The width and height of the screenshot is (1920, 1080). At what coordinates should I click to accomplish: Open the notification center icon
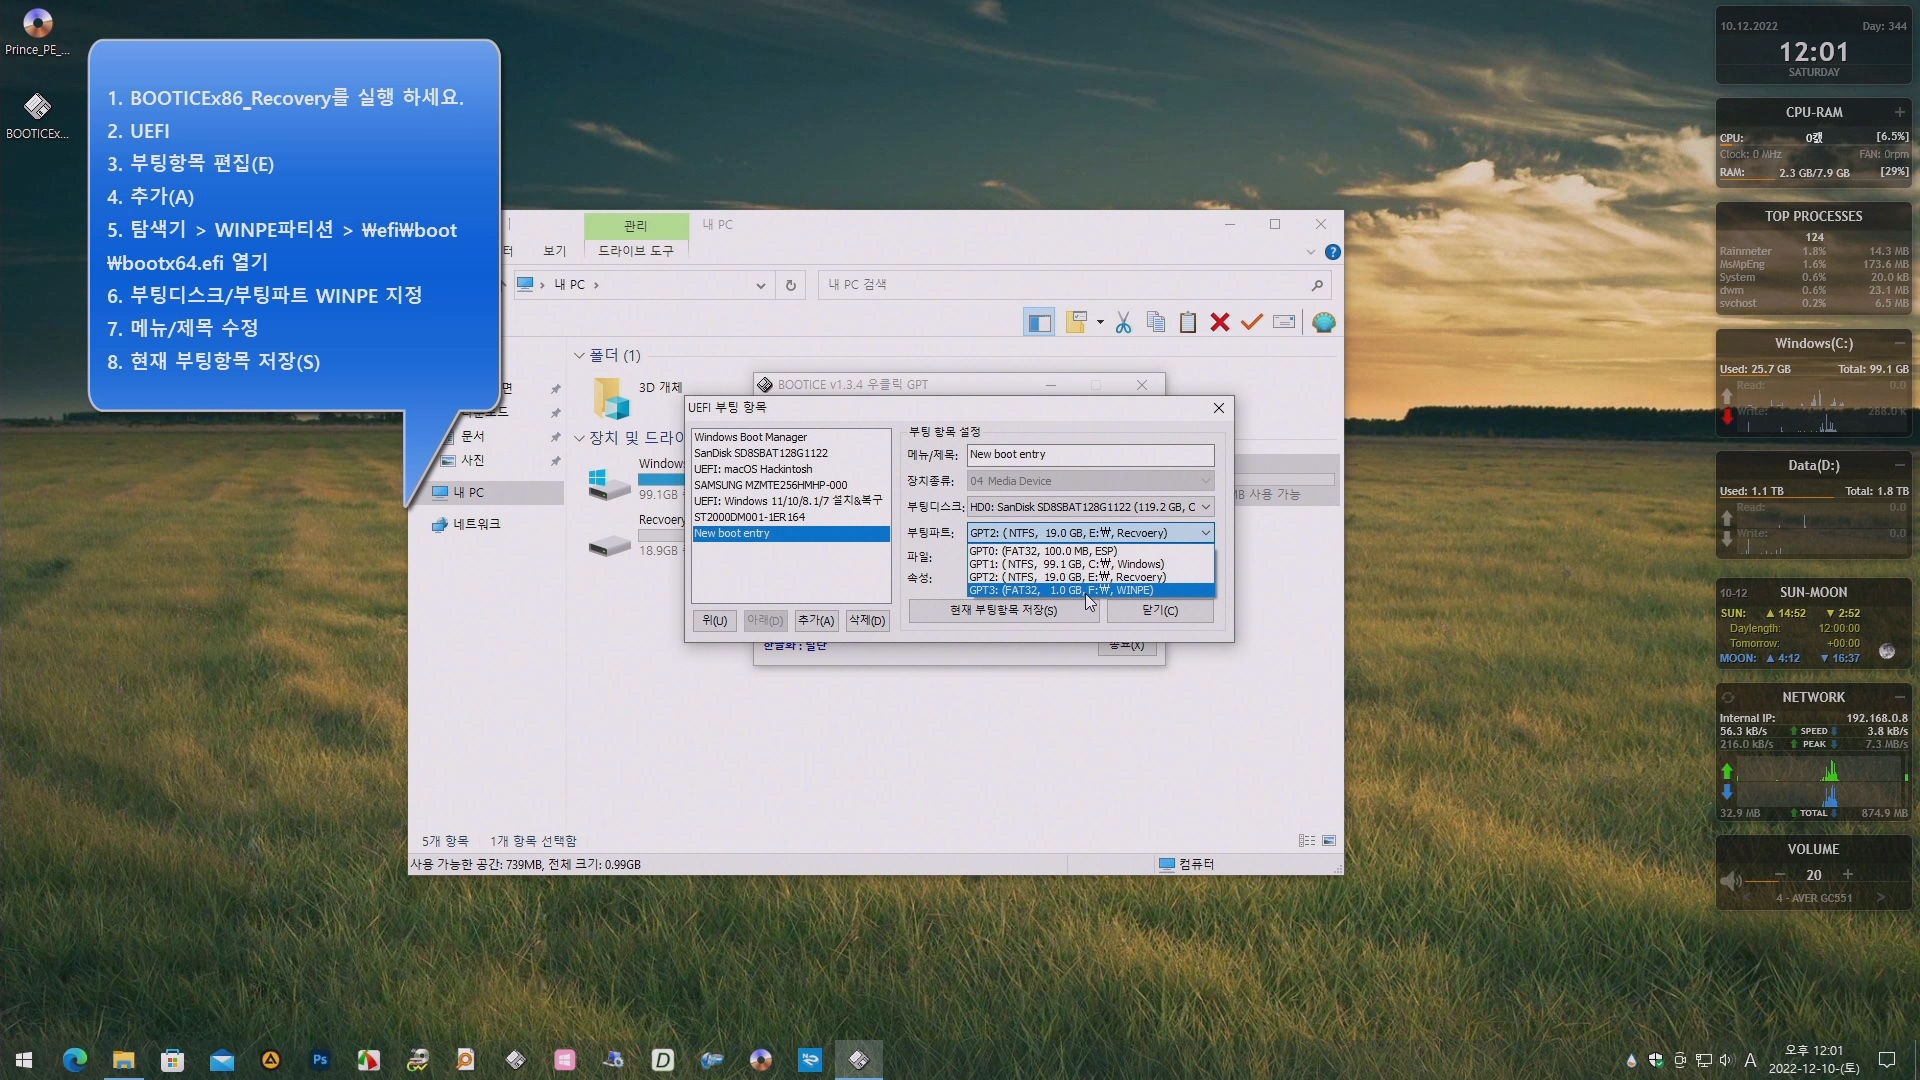pos(1887,1060)
